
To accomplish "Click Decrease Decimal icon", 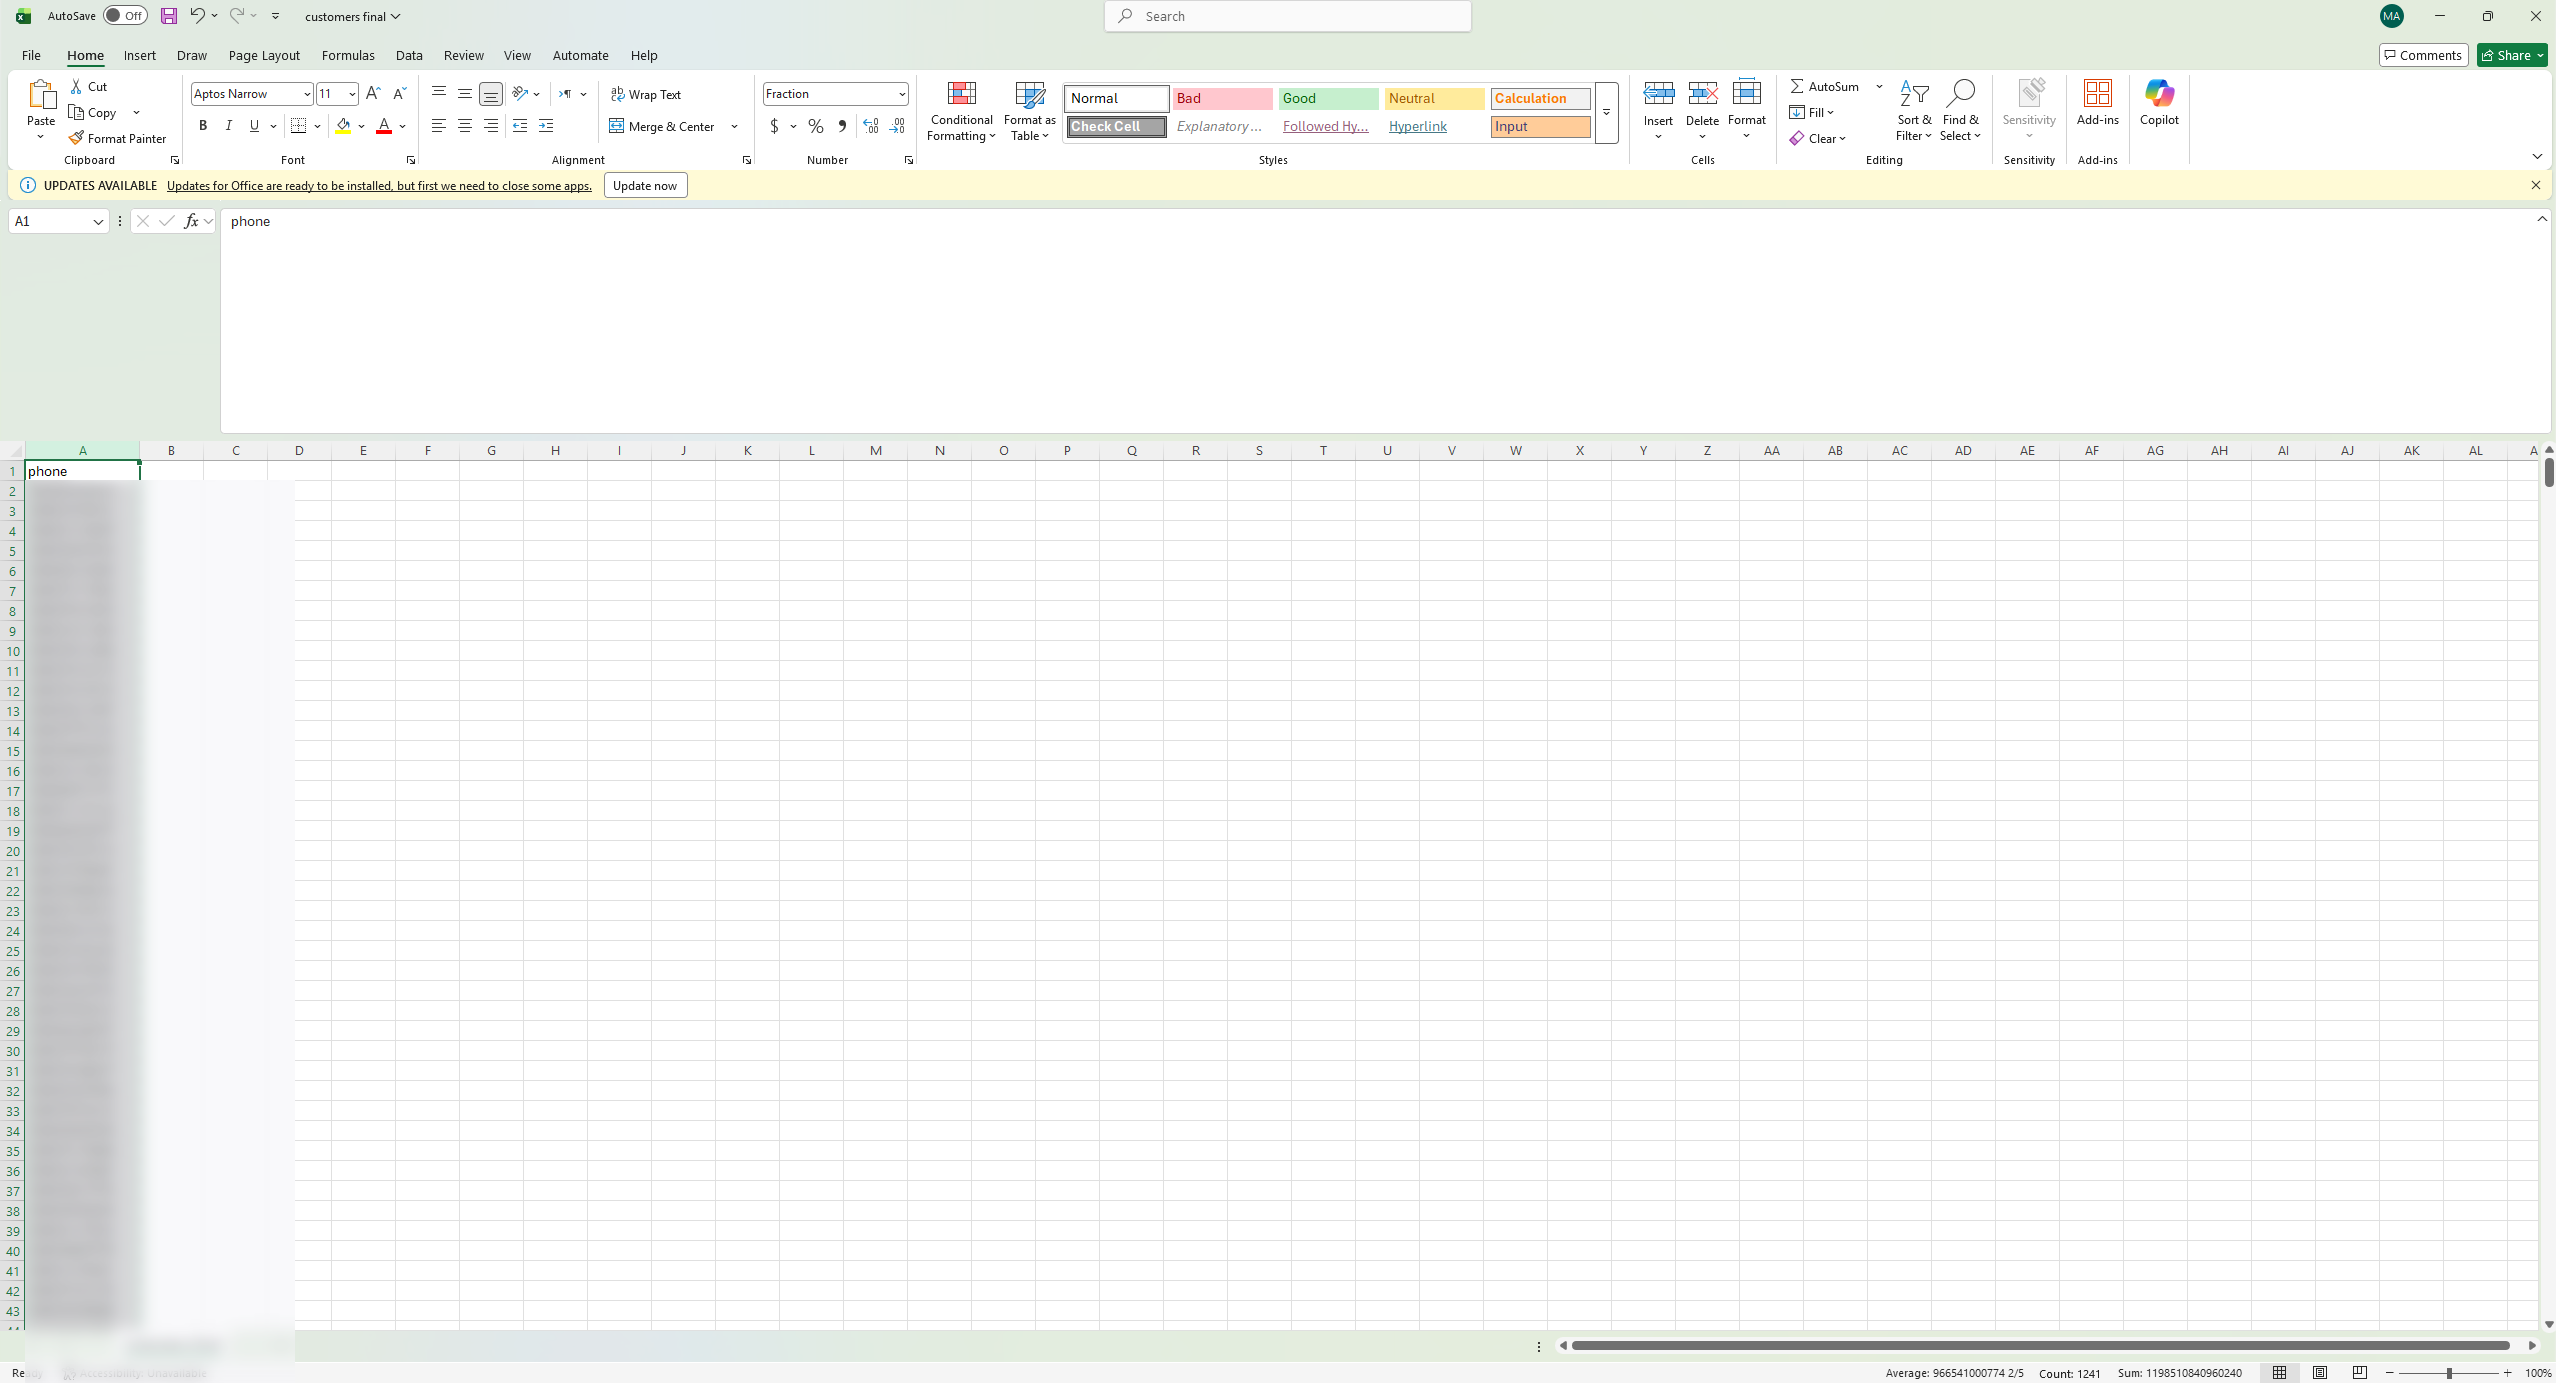I will 897,126.
